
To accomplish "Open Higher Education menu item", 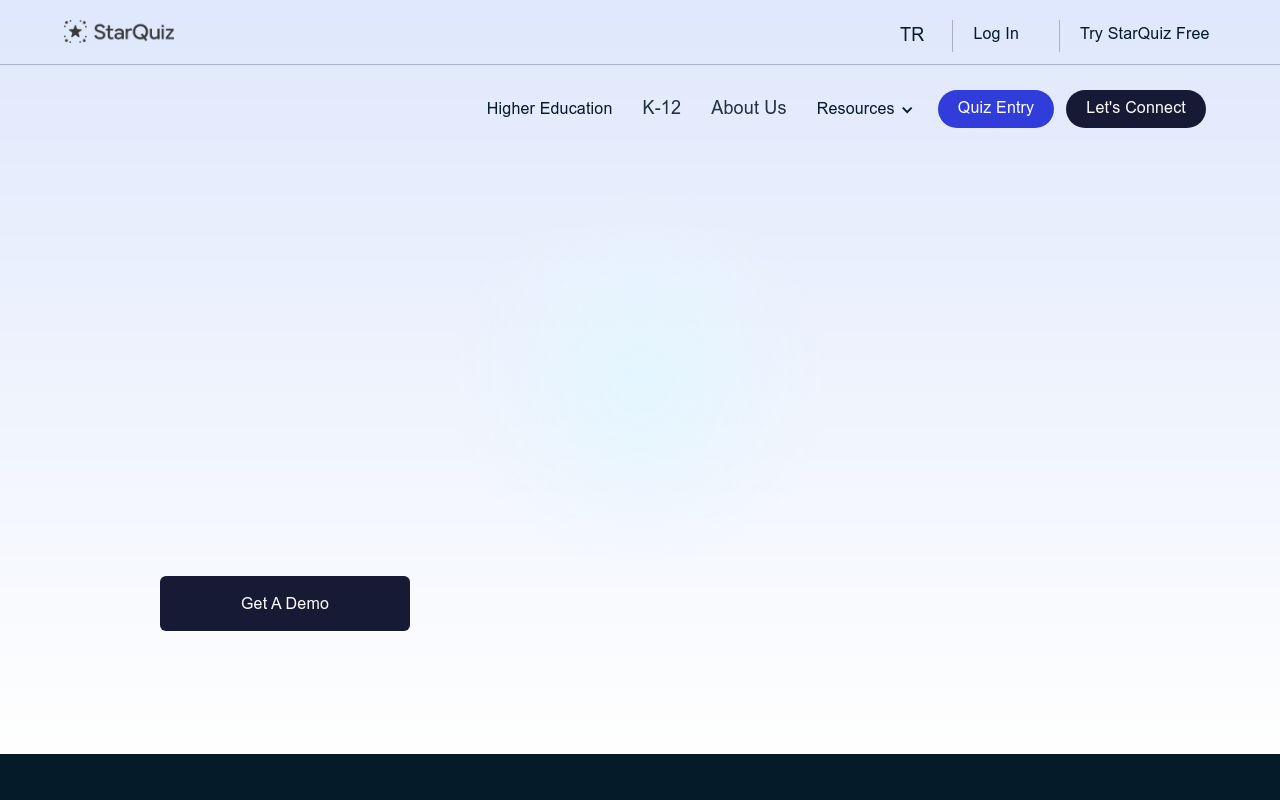I will coord(549,109).
